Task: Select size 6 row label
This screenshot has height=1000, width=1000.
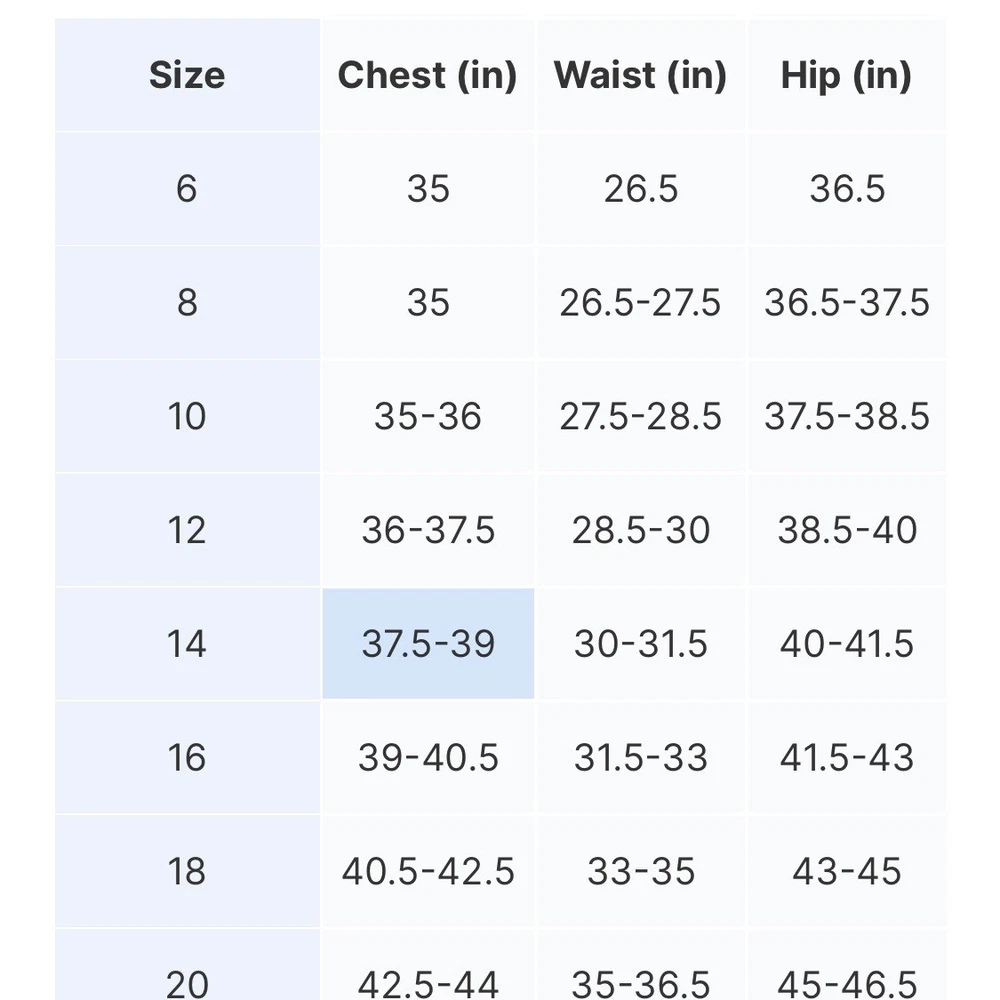Action: click(x=187, y=189)
